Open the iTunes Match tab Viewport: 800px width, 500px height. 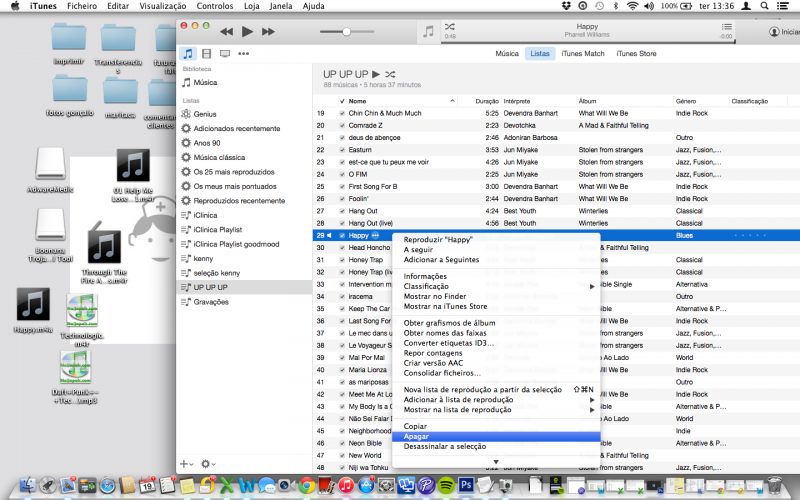click(583, 54)
